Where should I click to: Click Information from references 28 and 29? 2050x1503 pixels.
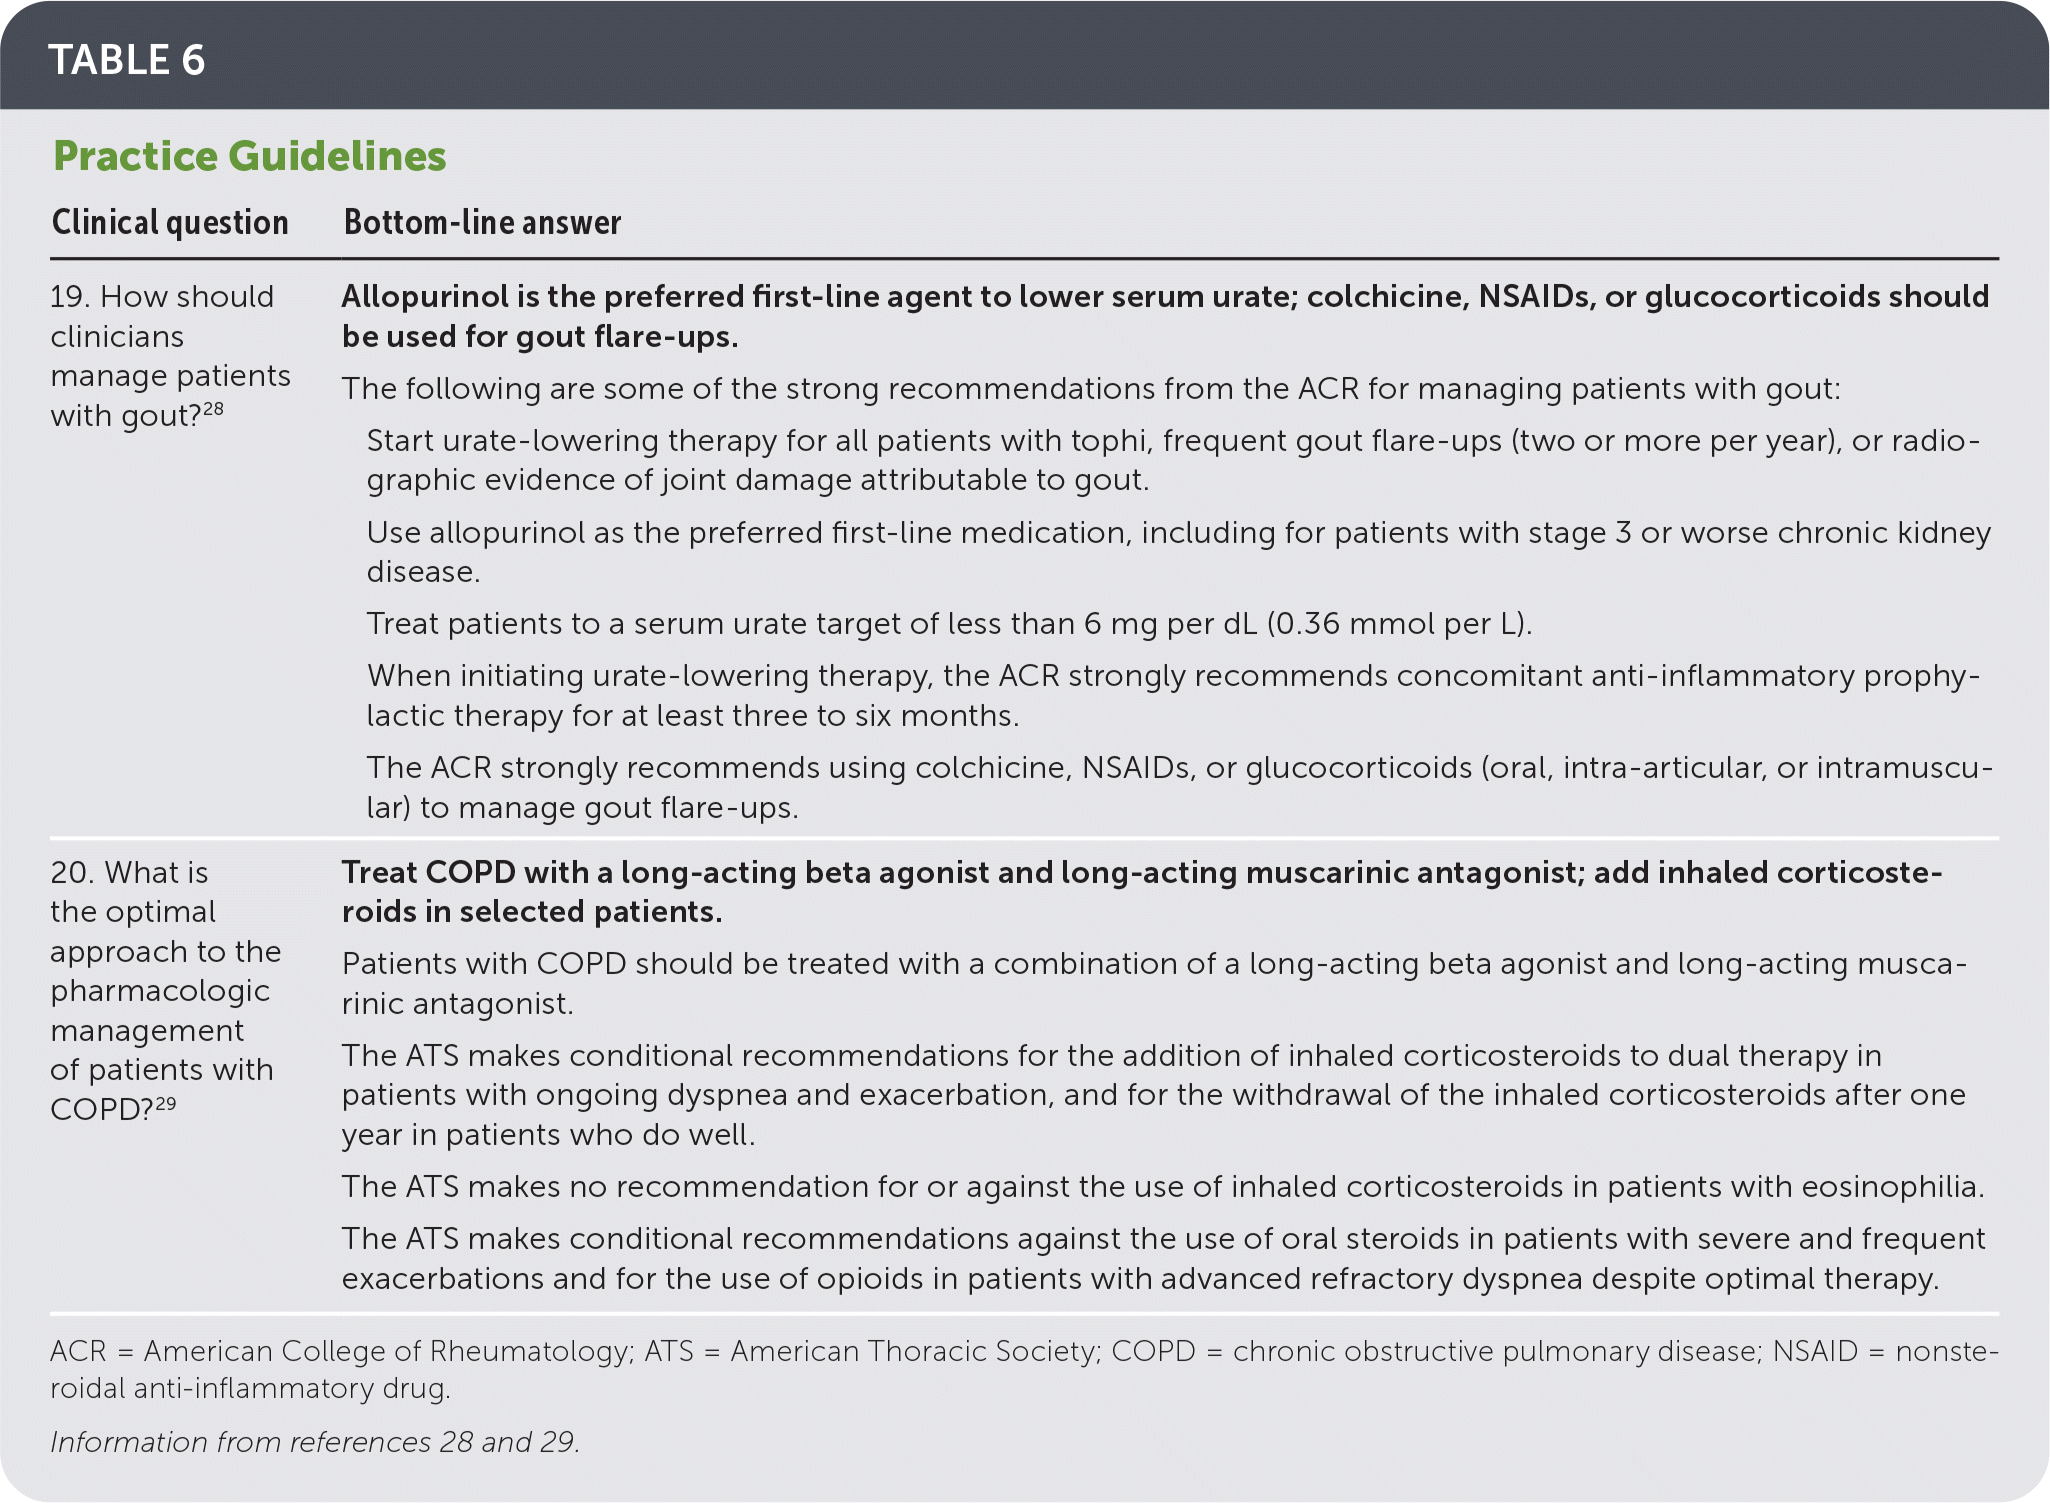[x=315, y=1441]
